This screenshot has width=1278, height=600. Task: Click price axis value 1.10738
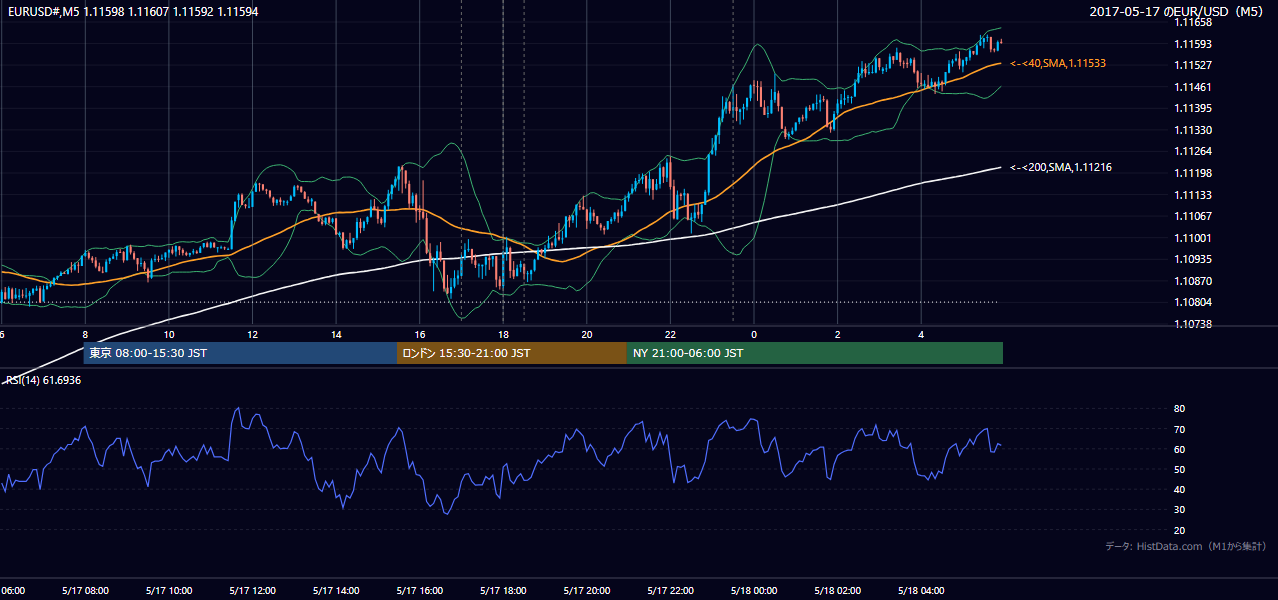pos(1192,324)
